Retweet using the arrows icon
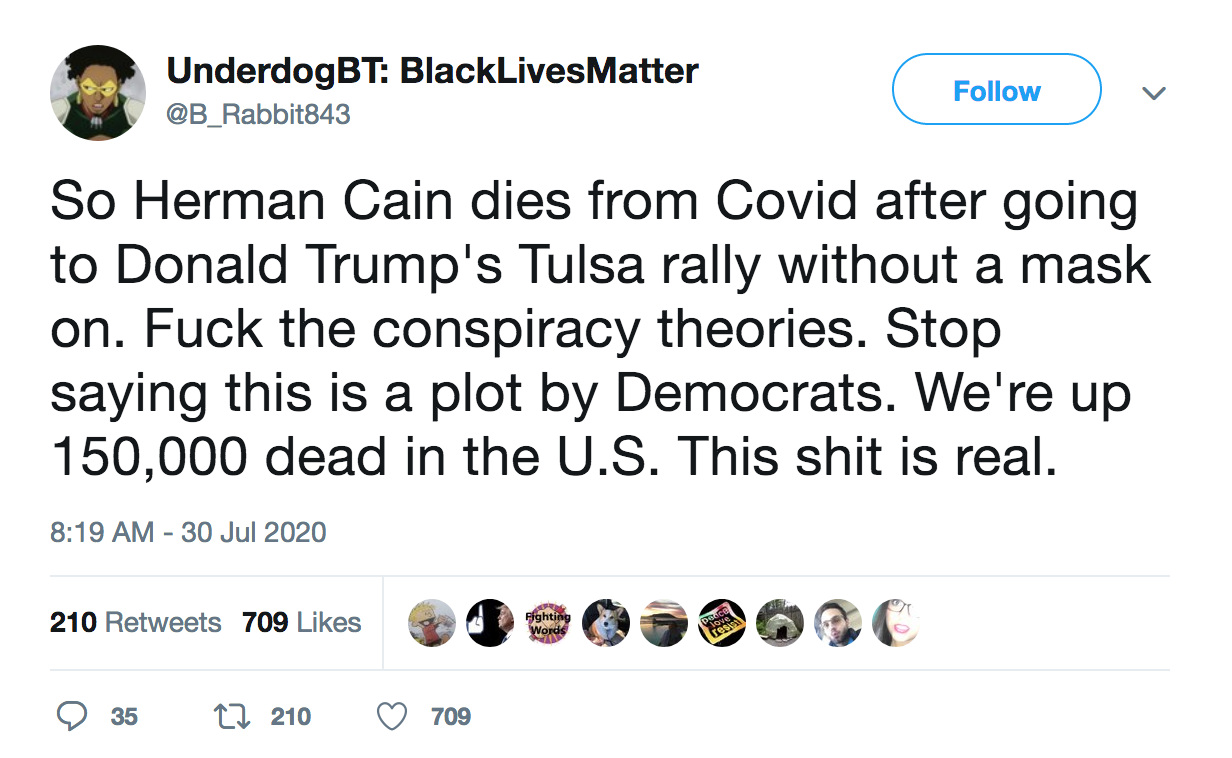The image size is (1232, 758). tap(231, 716)
